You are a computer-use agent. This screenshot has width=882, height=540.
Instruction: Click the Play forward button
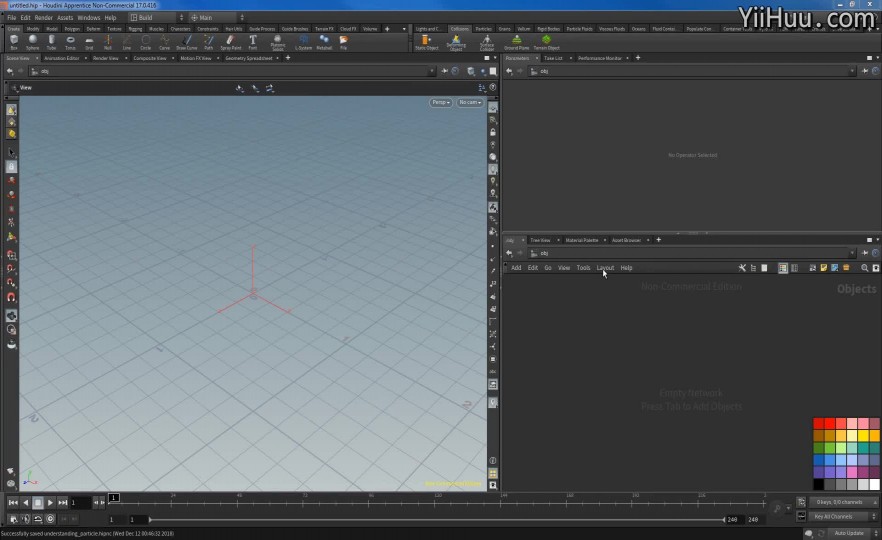[50, 502]
